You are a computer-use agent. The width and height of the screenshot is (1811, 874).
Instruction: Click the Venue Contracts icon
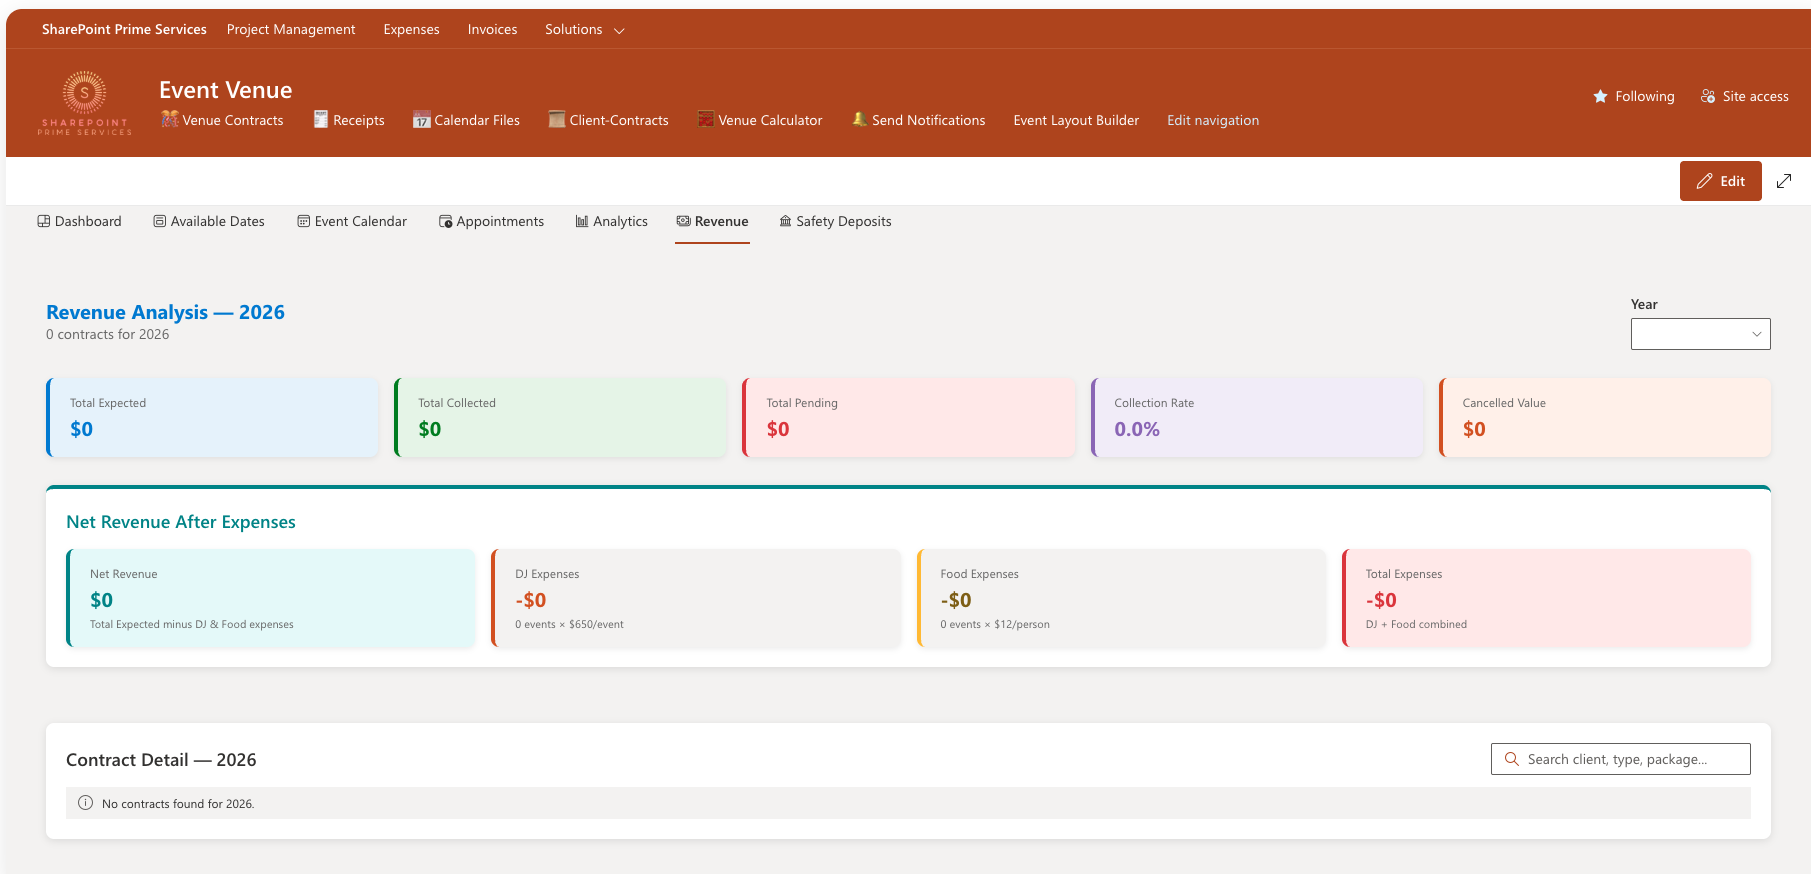(x=170, y=119)
